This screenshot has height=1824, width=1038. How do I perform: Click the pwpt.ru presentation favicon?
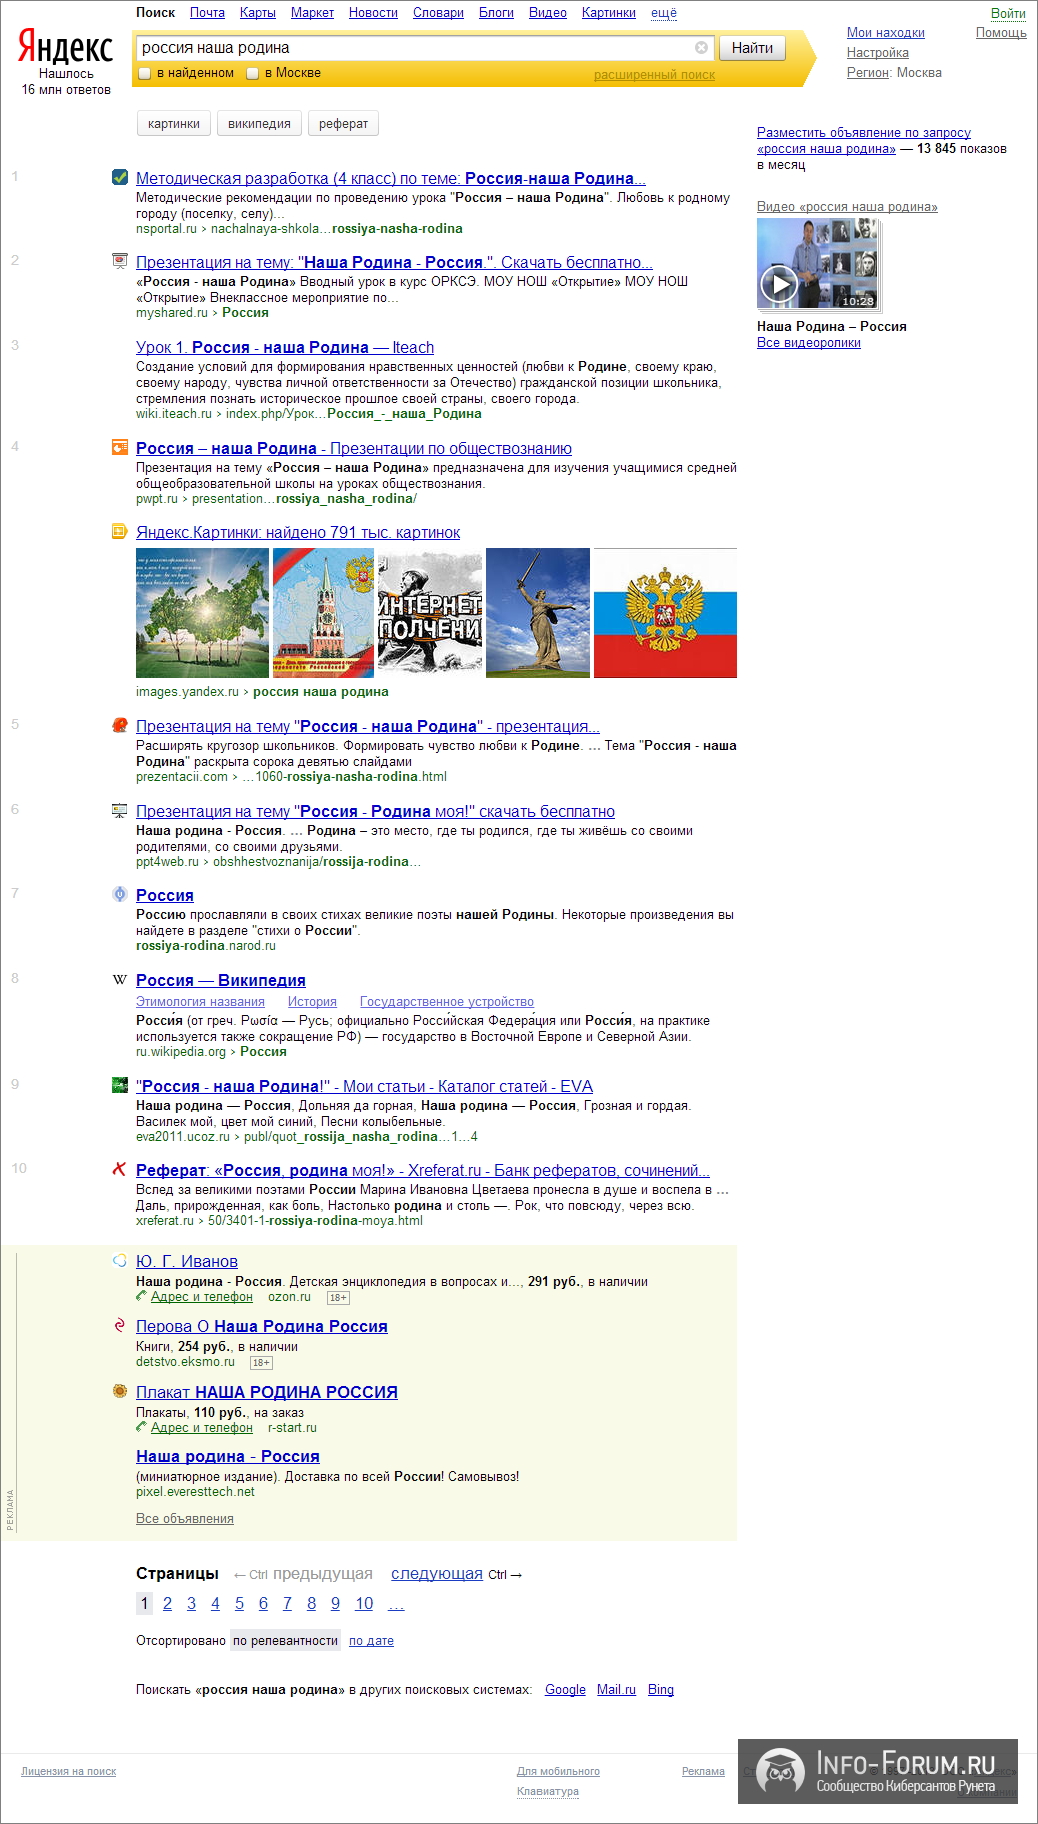[120, 447]
